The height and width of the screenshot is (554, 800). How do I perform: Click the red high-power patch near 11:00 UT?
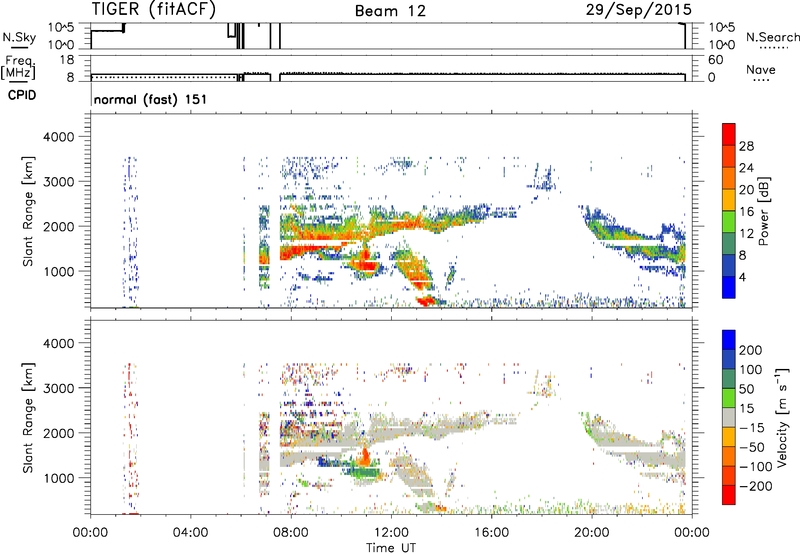[366, 264]
